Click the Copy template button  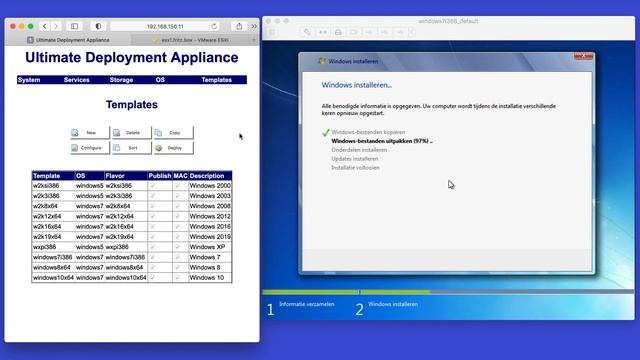[x=173, y=133]
